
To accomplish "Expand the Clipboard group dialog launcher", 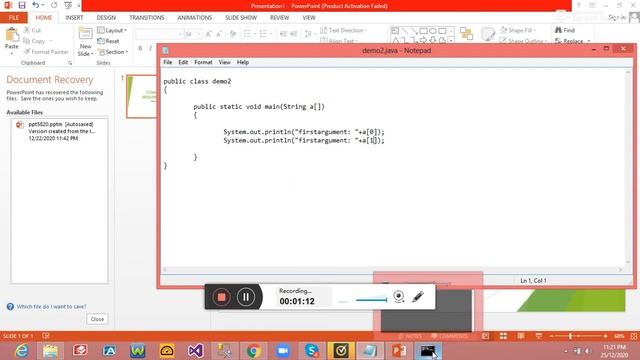I will pos(70,63).
